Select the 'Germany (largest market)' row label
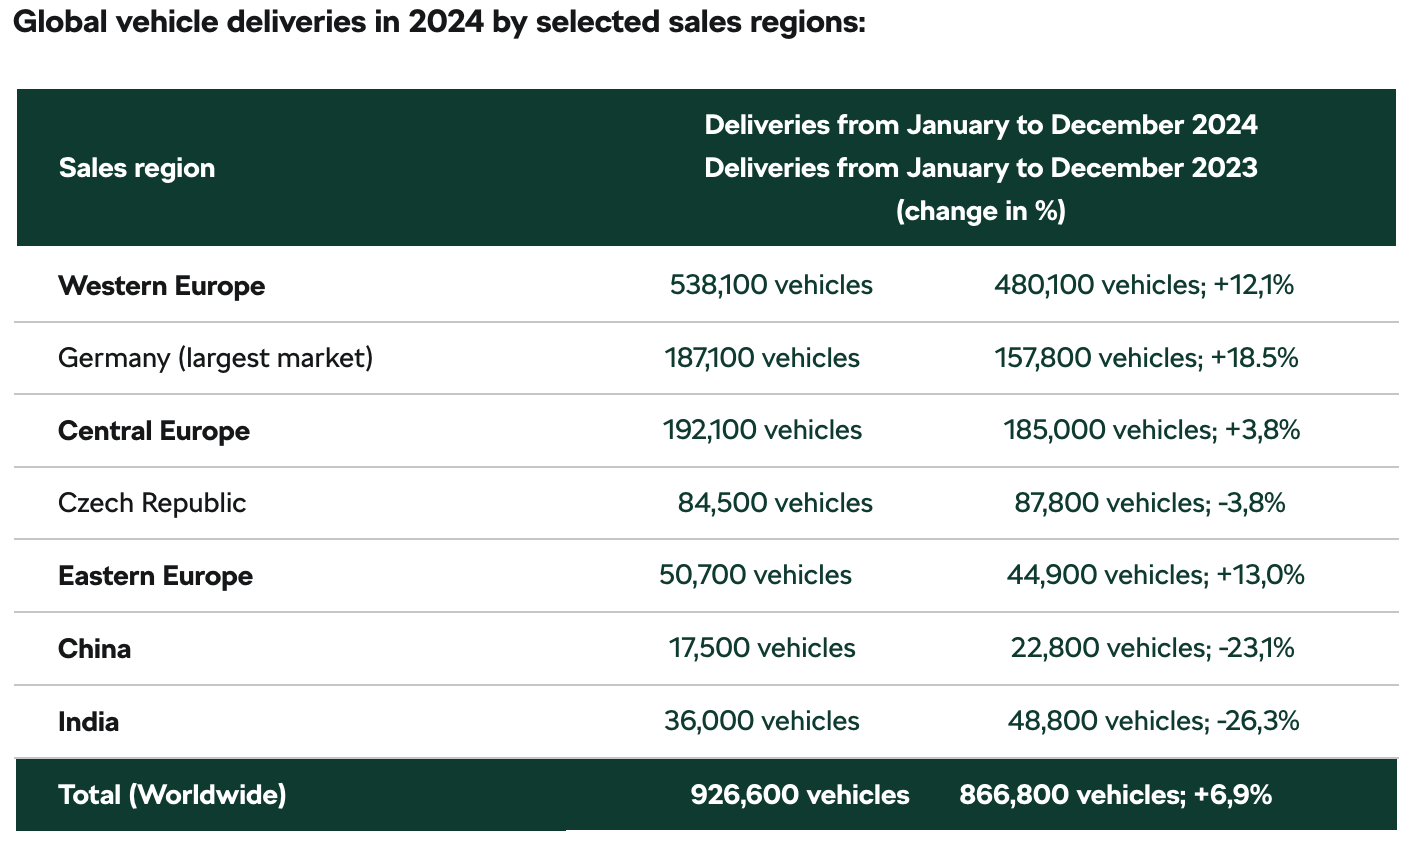 coord(216,358)
